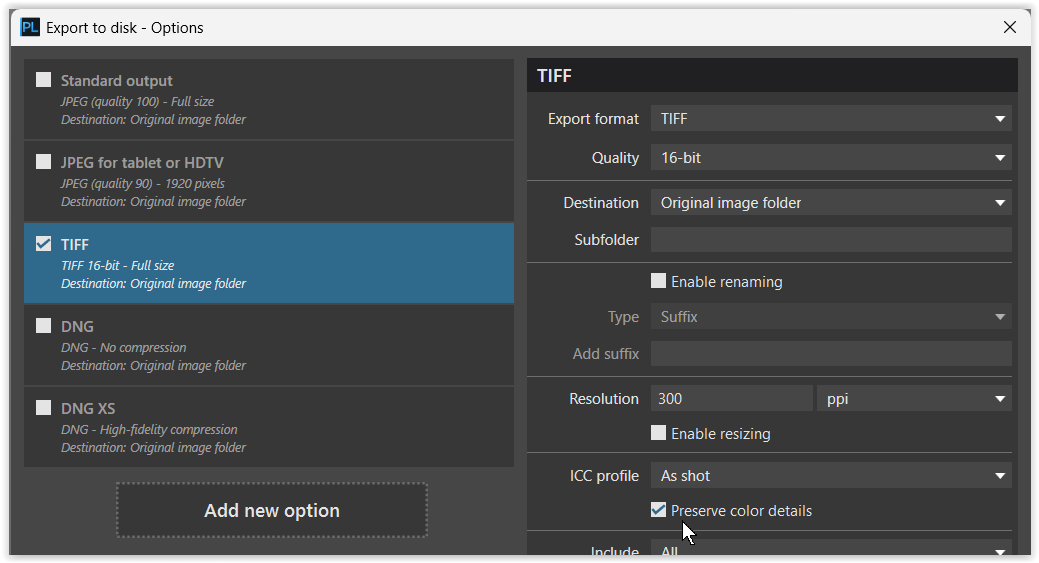
Task: Select the Standard output title text
Action: [117, 81]
